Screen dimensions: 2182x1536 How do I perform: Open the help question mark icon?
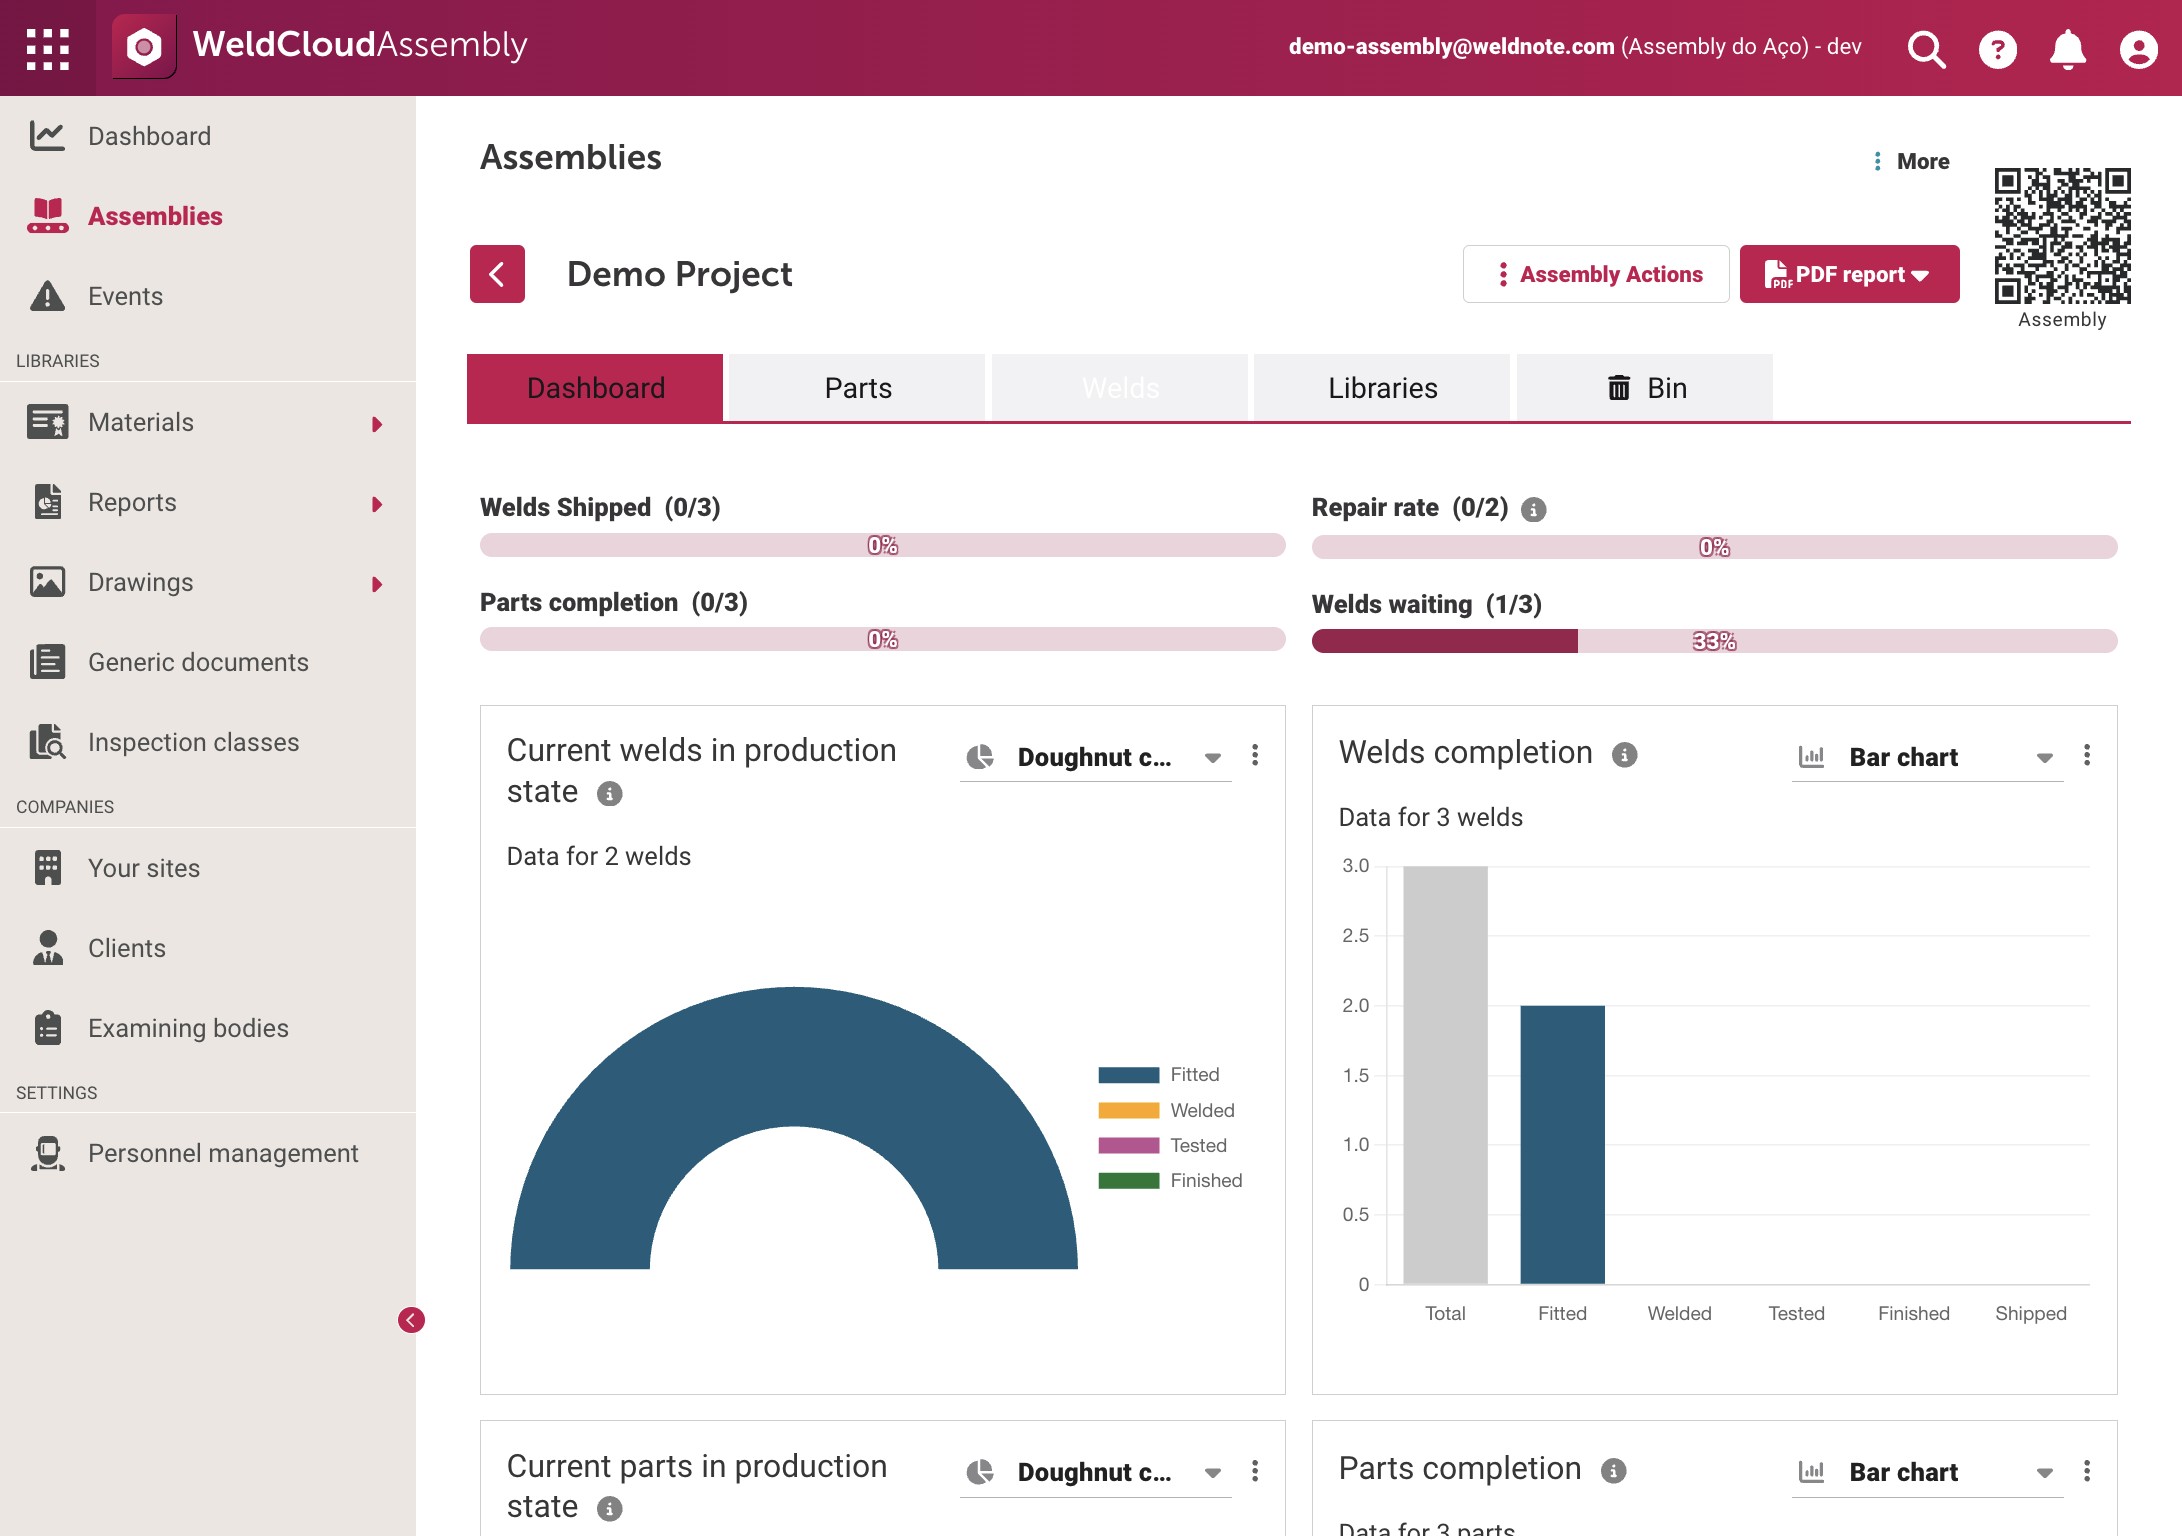(1997, 48)
